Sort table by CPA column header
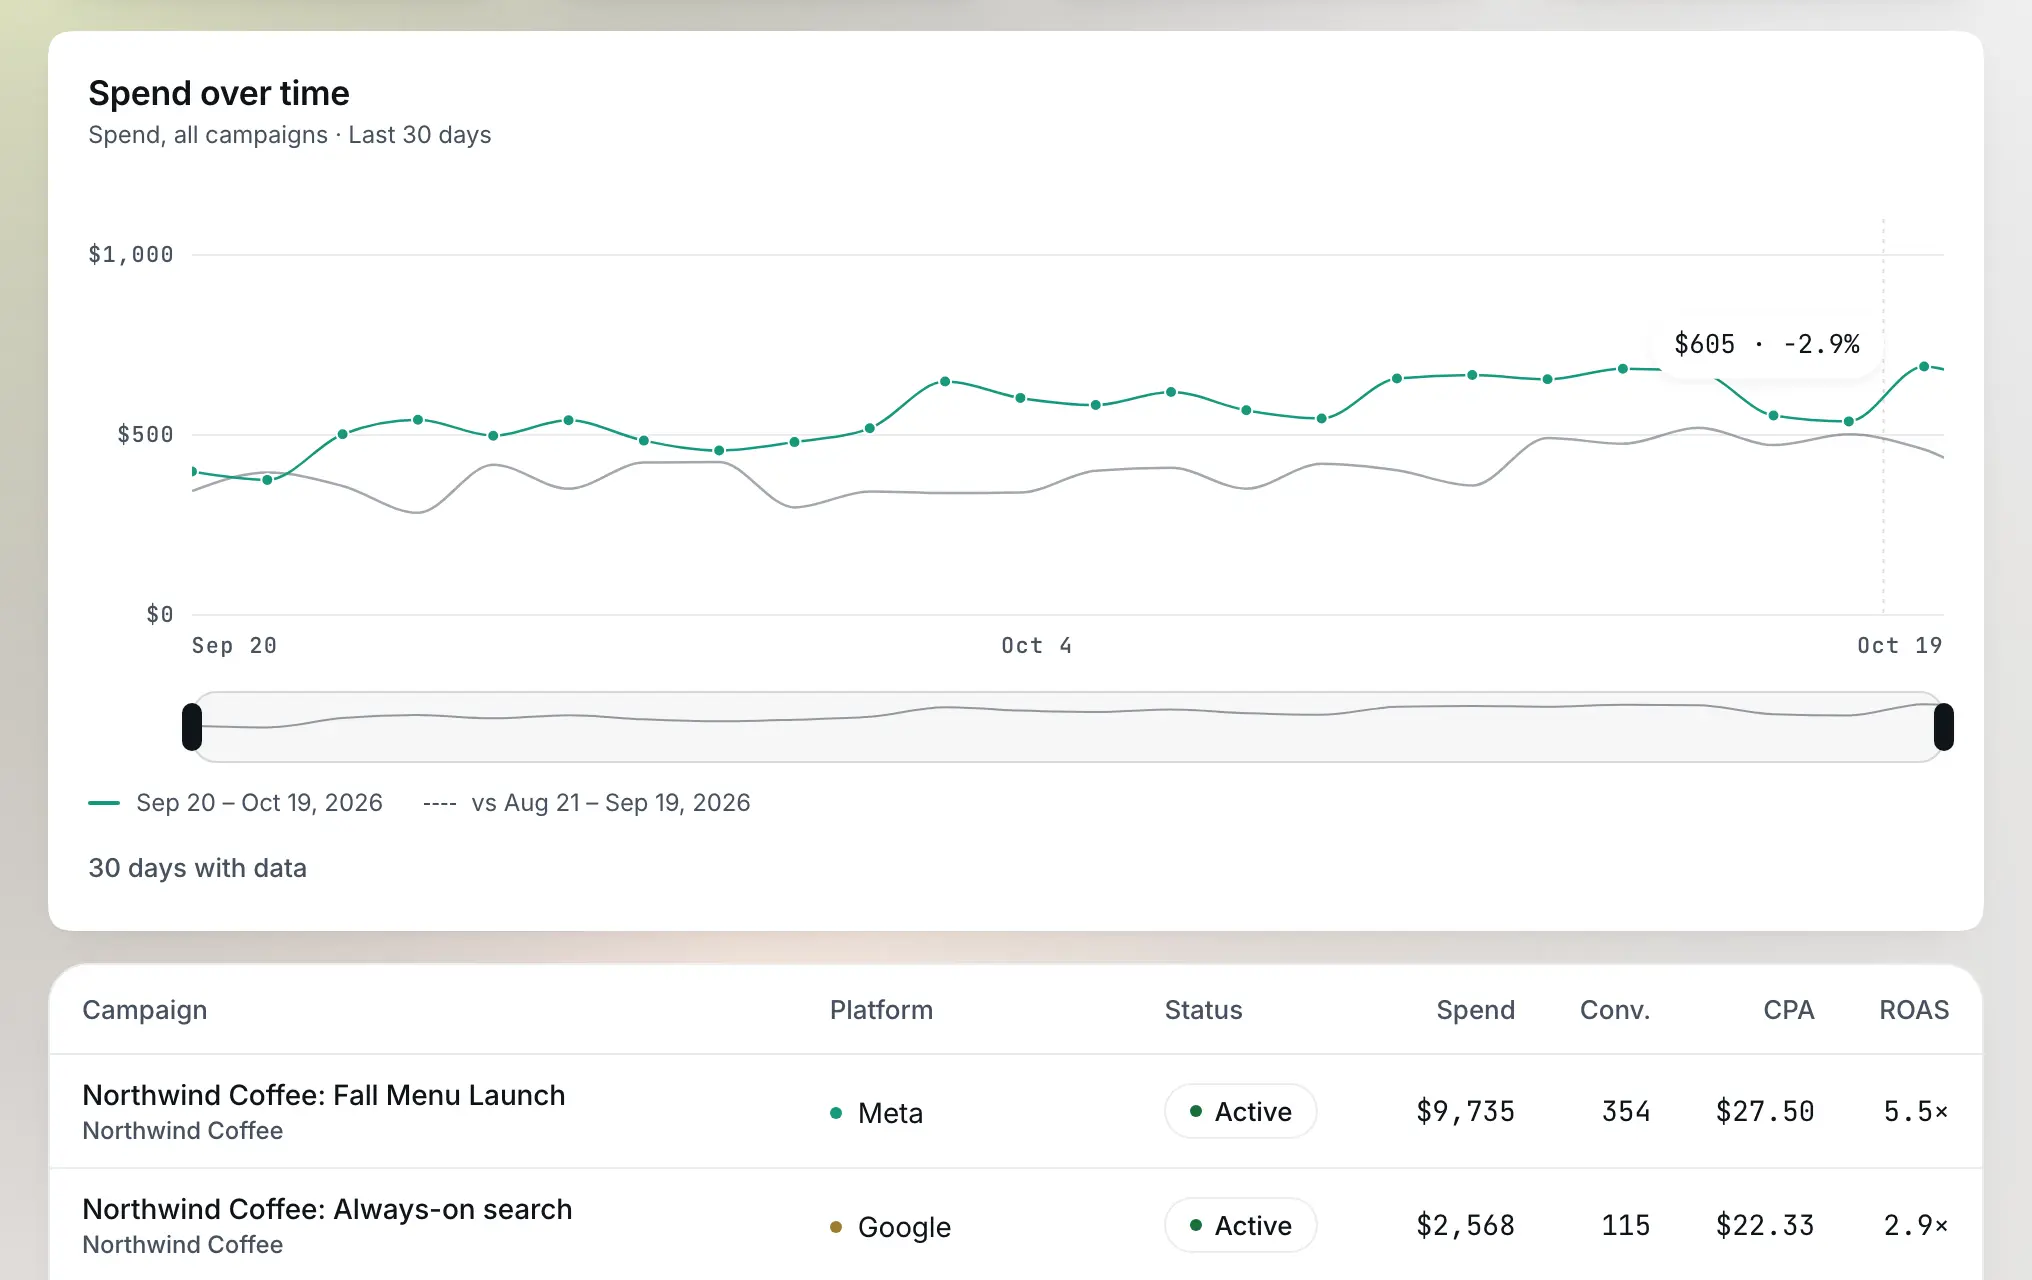 tap(1788, 1010)
